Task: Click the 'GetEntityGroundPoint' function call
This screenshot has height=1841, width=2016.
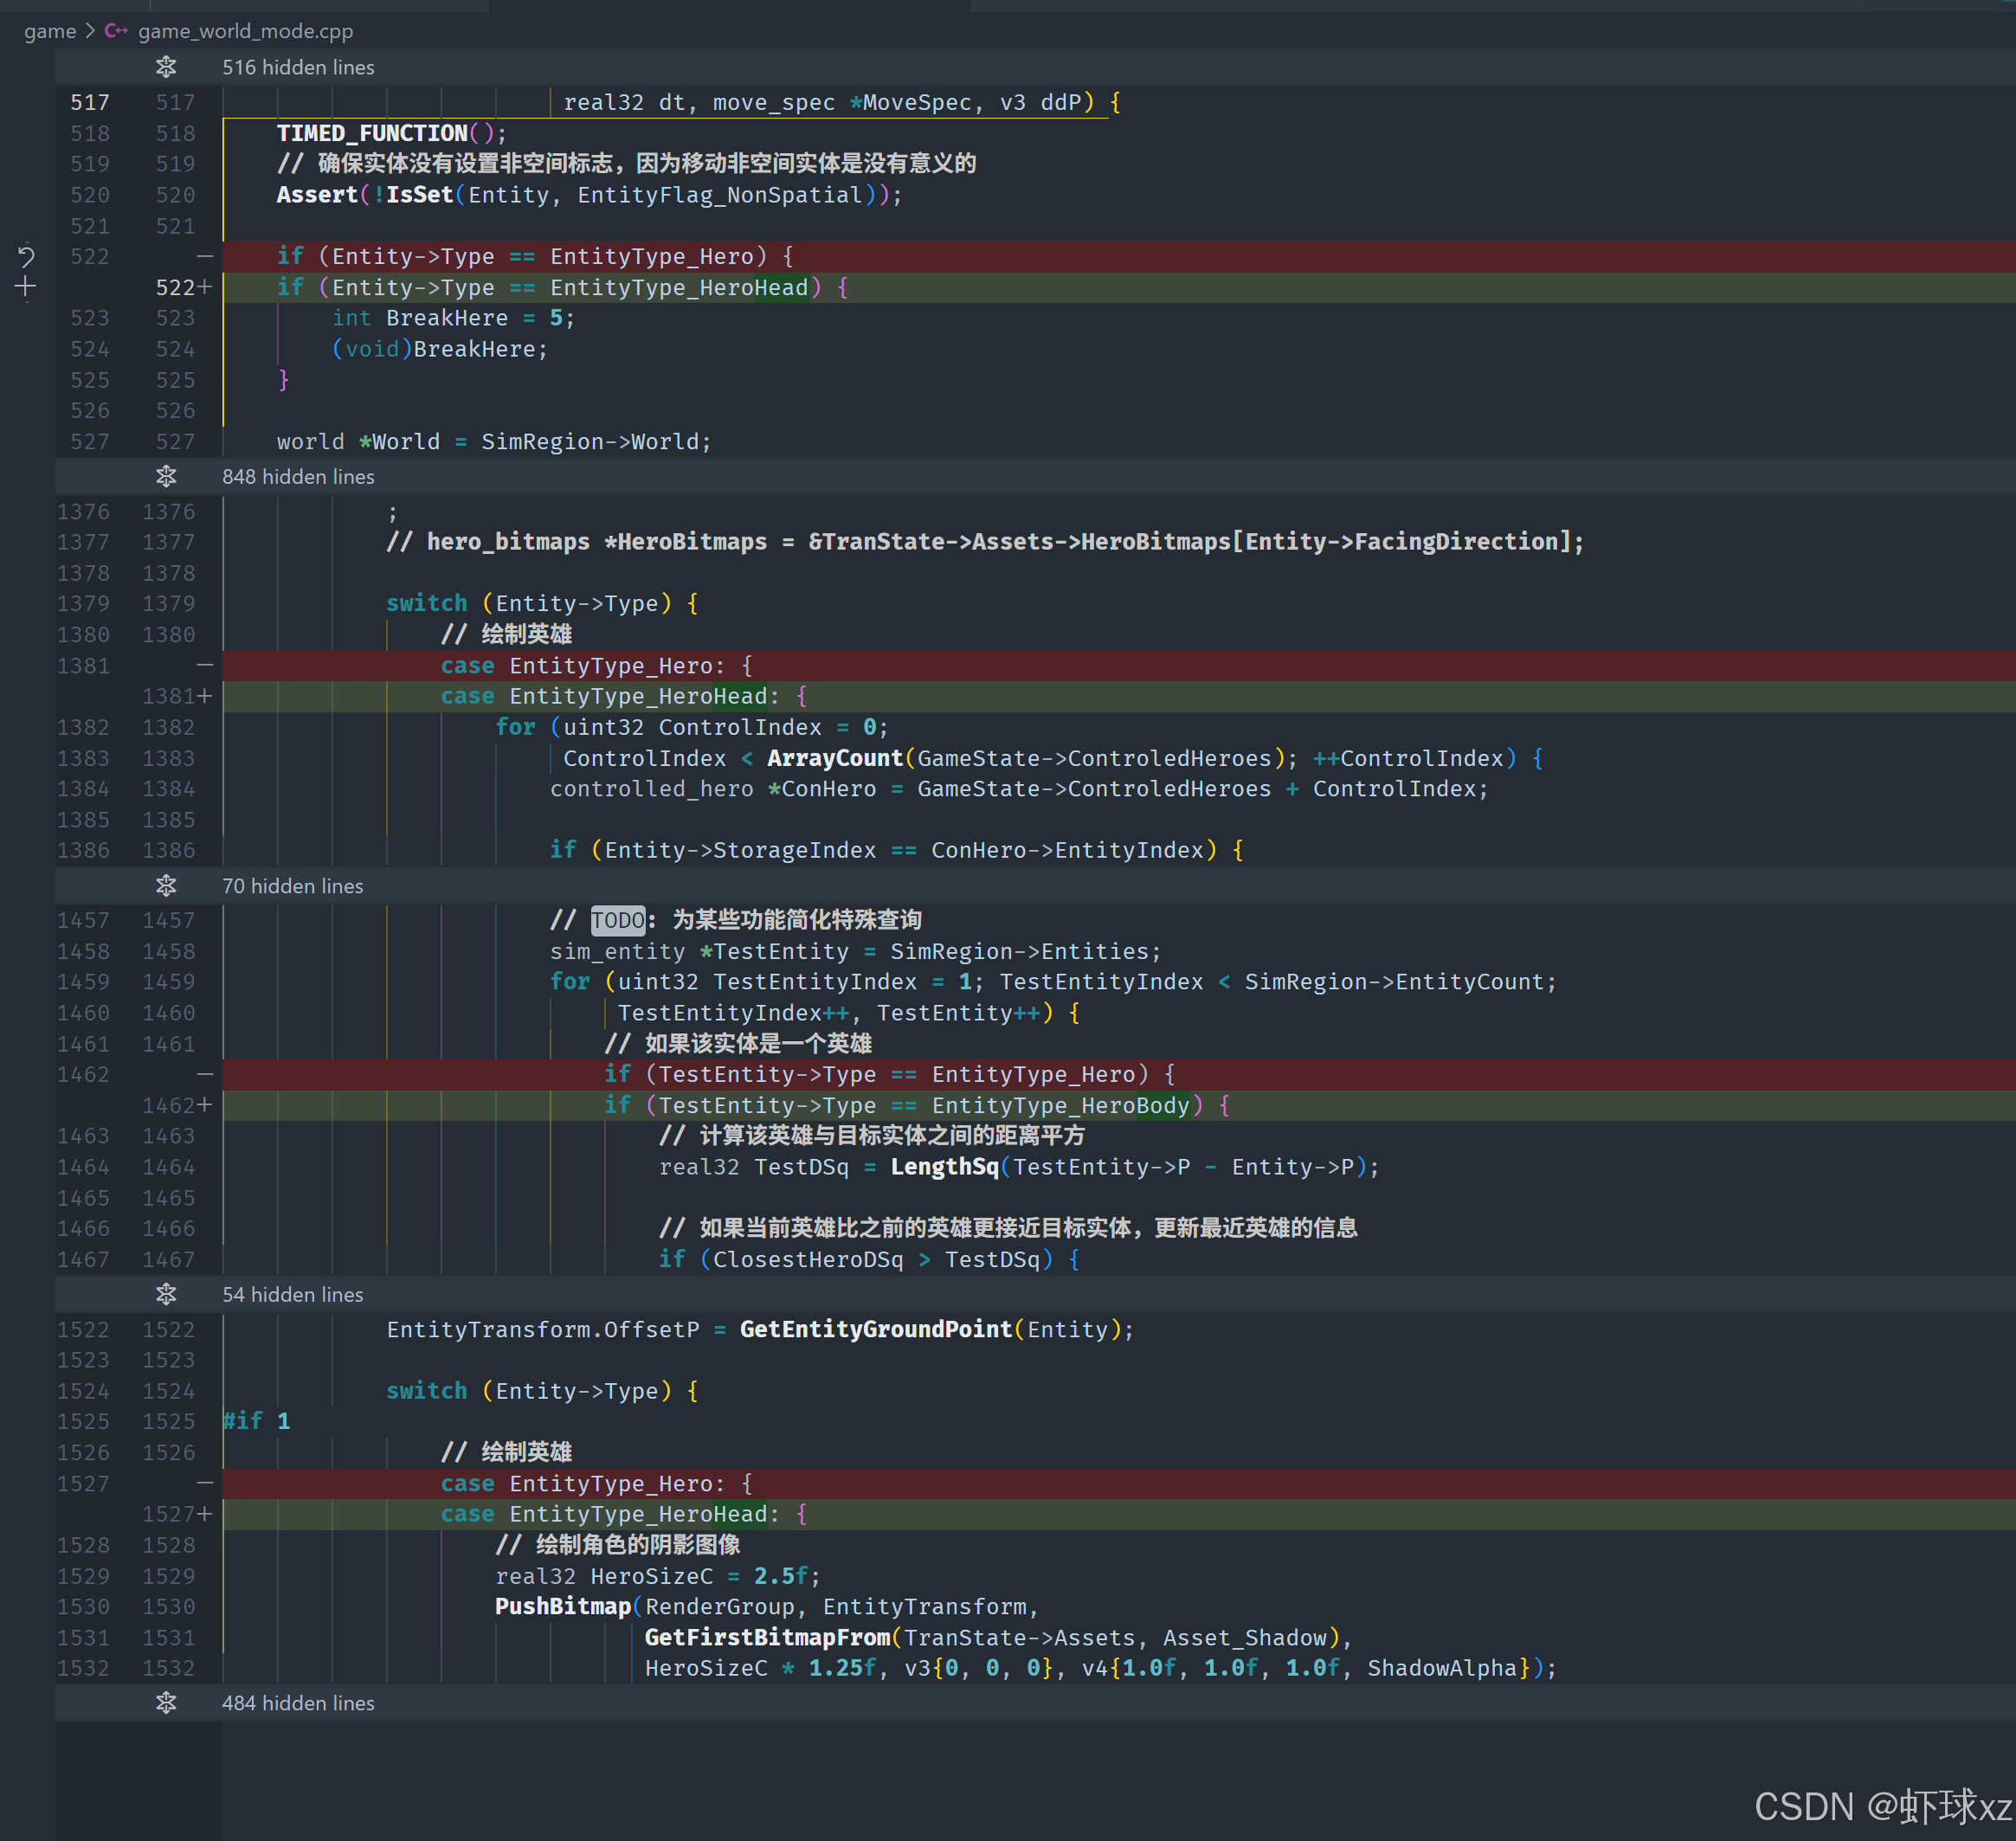Action: click(x=875, y=1330)
